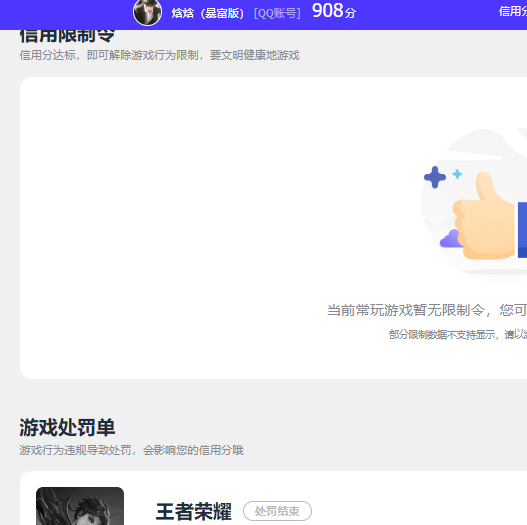Click the 908分 credit score

(x=334, y=11)
